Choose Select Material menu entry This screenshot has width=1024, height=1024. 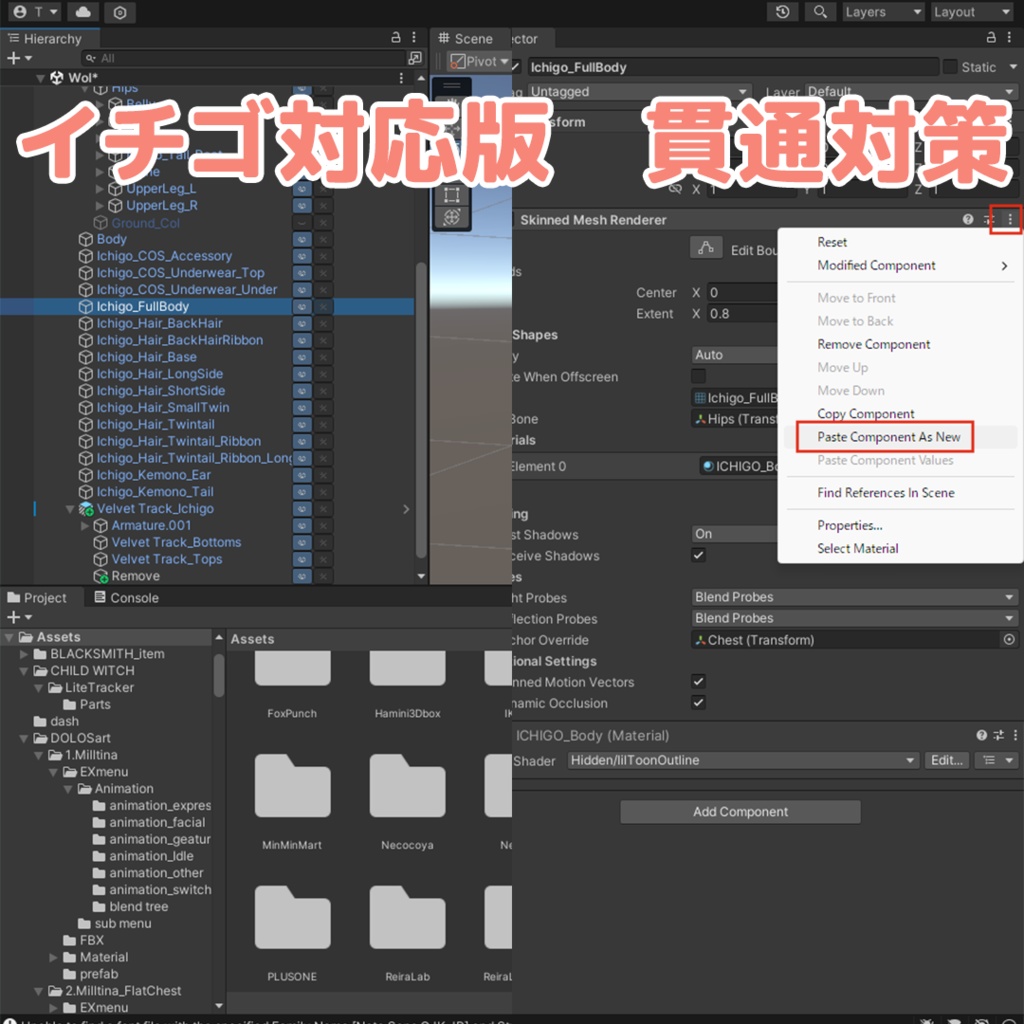click(x=857, y=549)
